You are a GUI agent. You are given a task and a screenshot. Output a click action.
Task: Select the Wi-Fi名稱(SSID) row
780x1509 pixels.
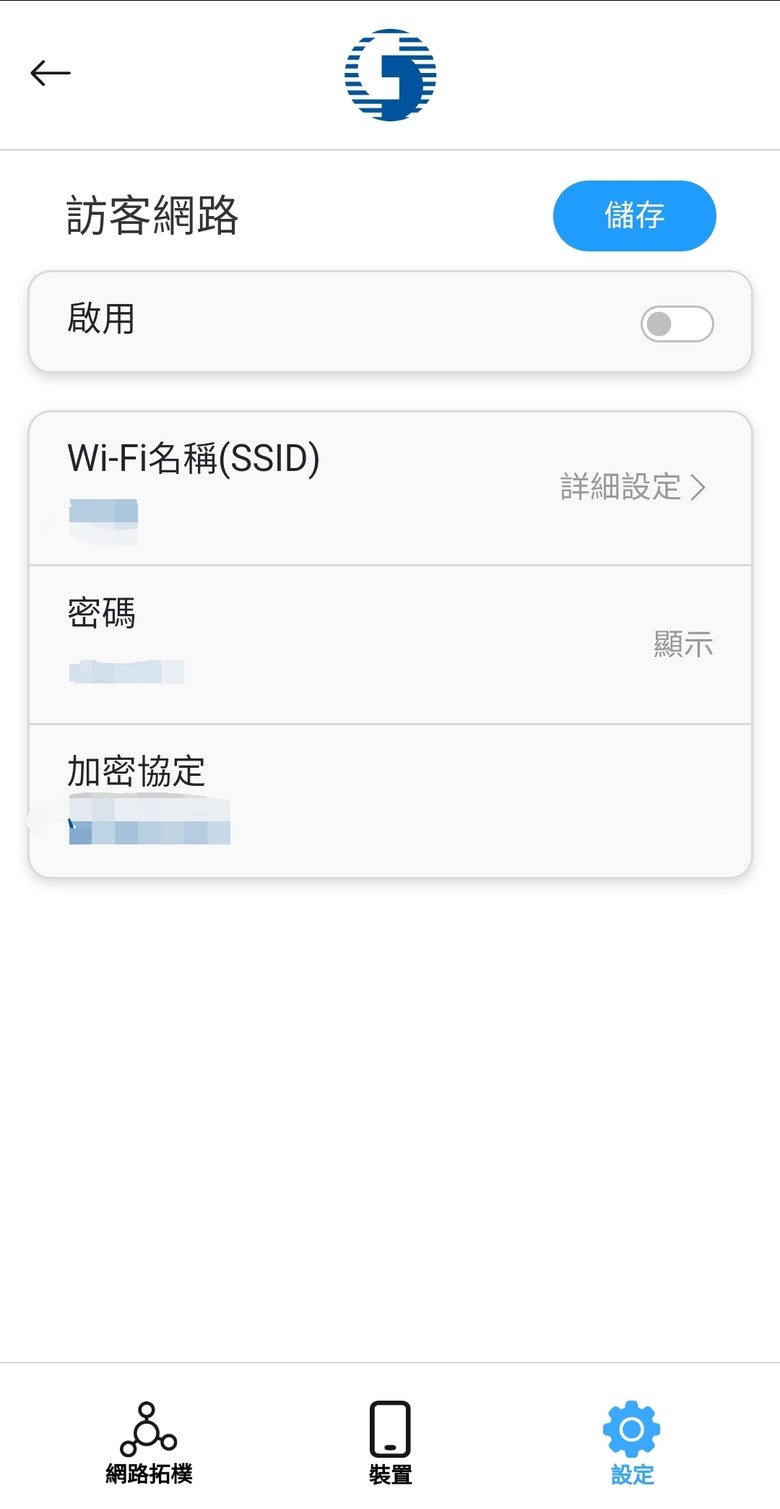tap(390, 488)
